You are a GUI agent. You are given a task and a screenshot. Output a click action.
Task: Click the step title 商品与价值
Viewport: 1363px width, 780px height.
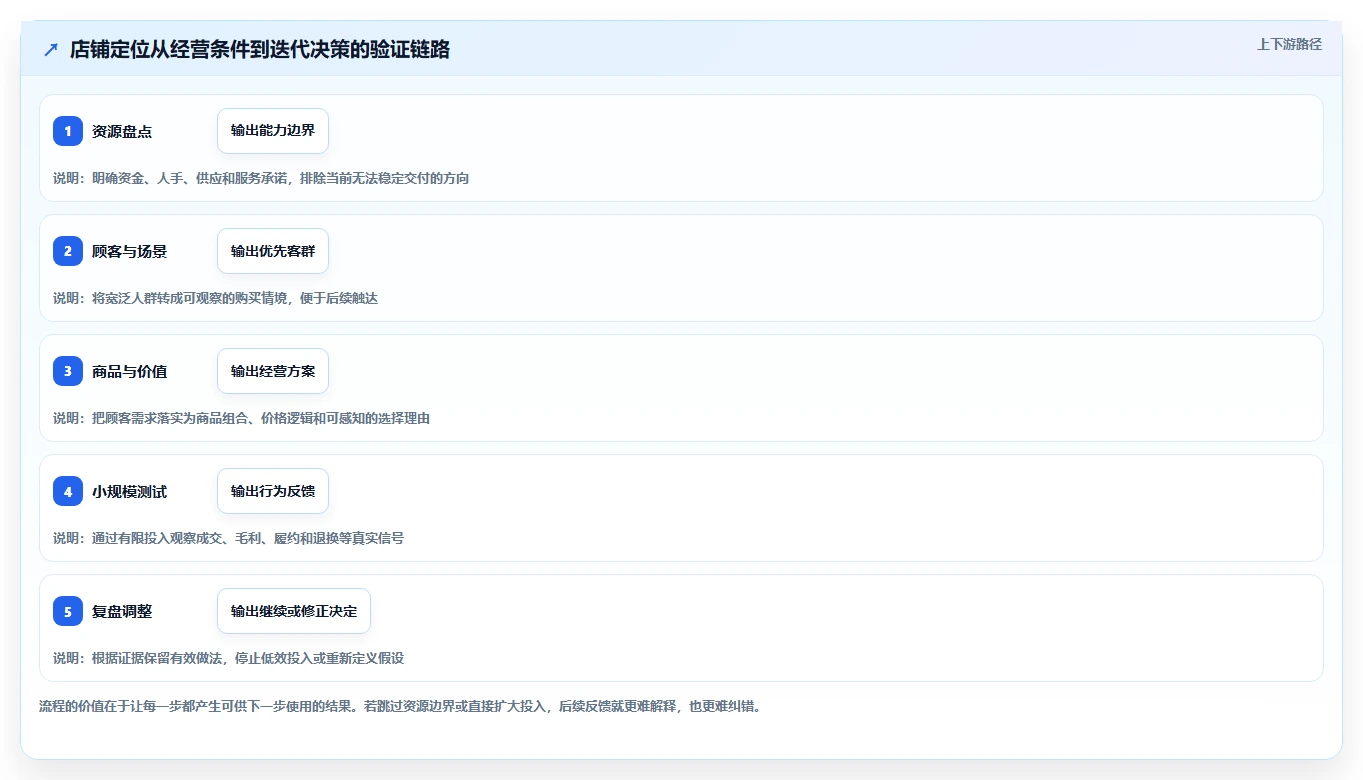click(x=130, y=371)
